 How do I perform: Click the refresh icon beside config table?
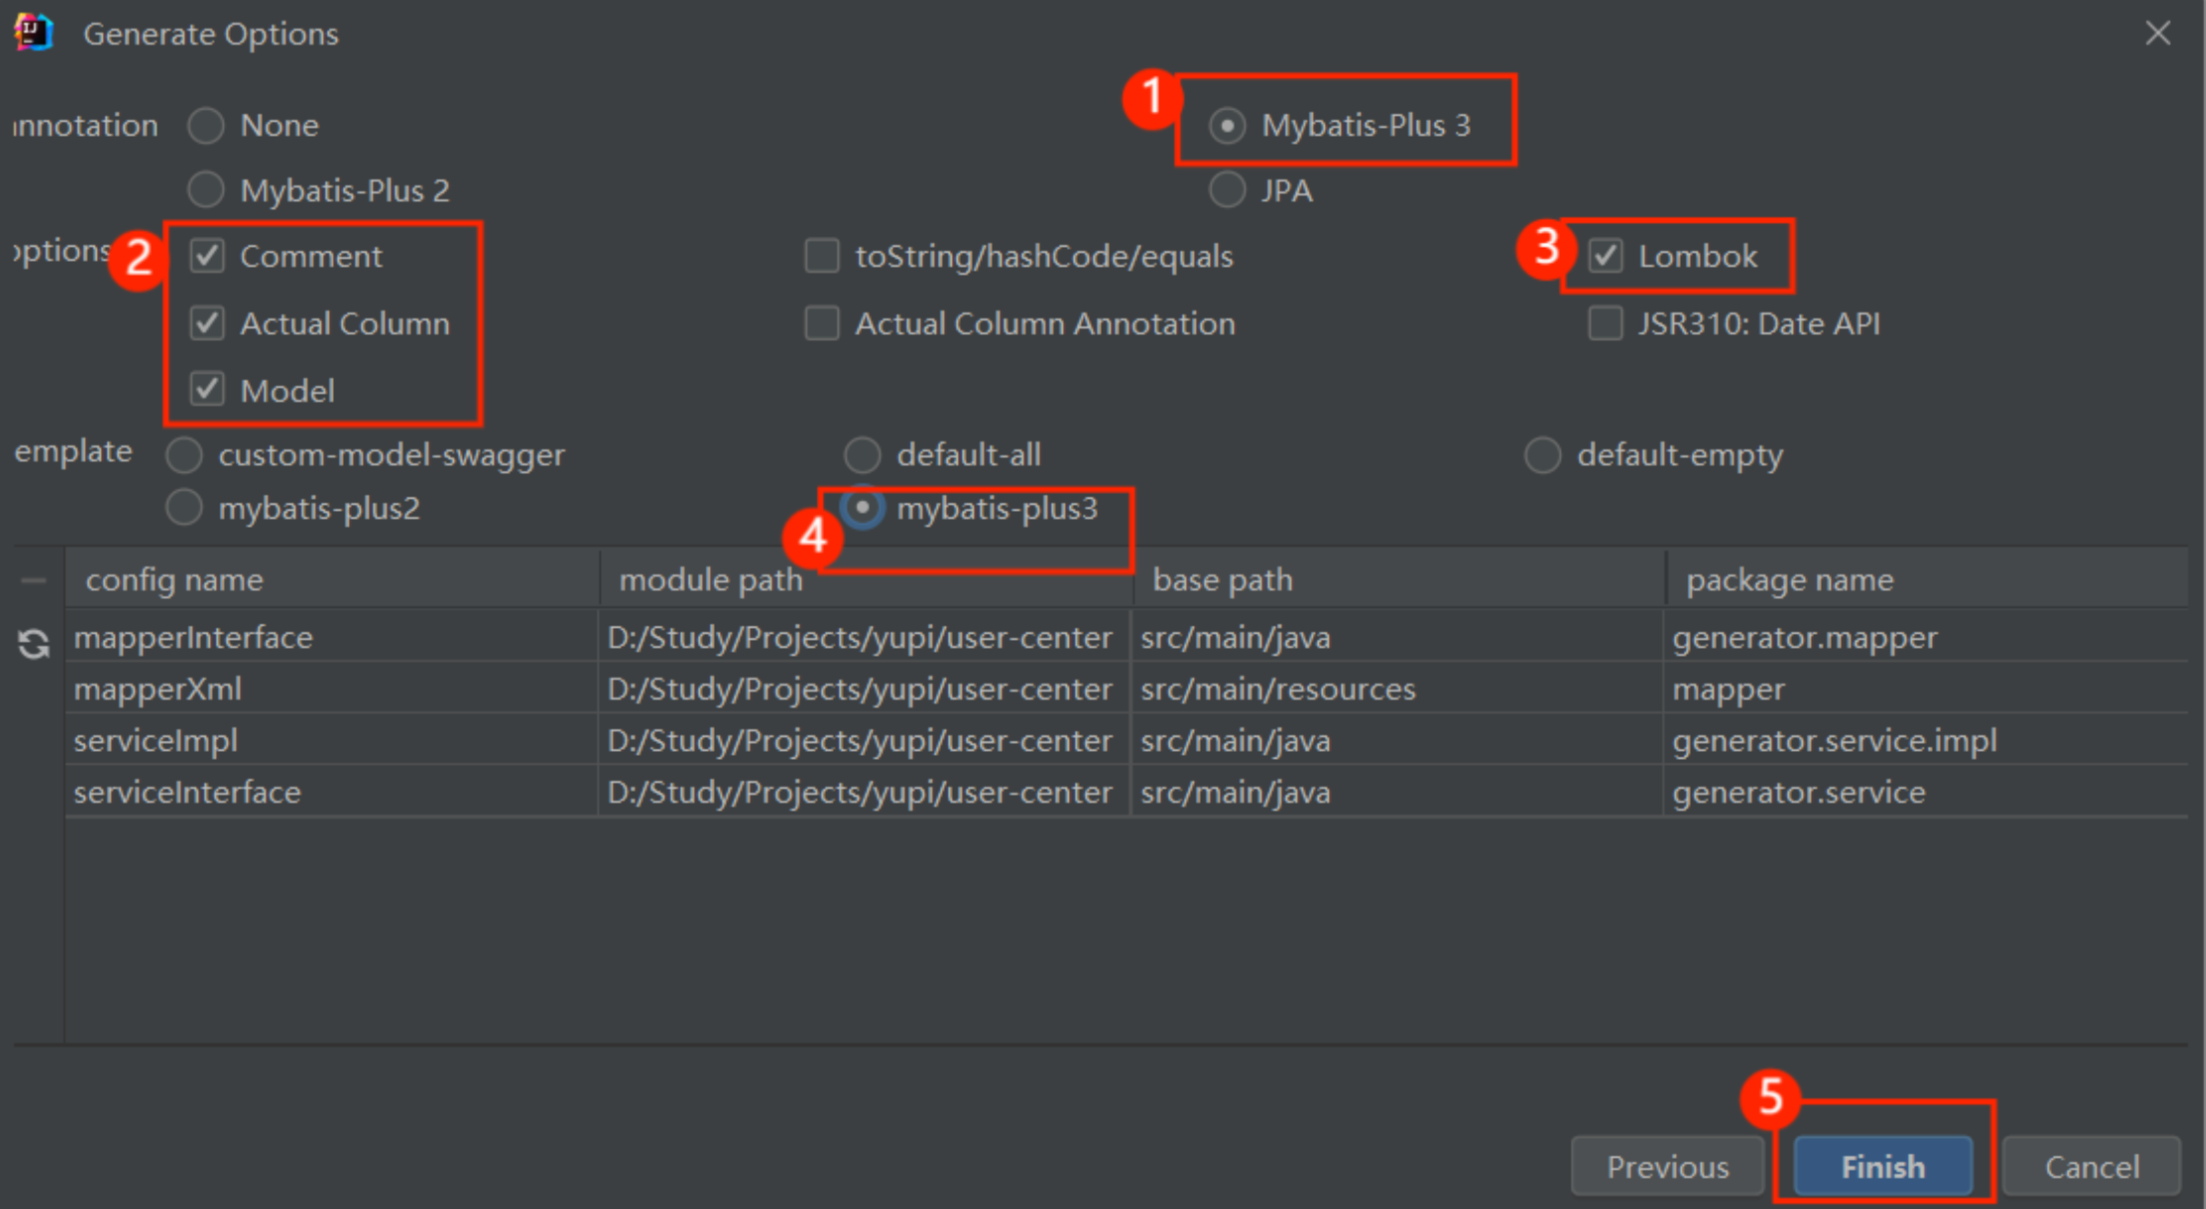[34, 644]
